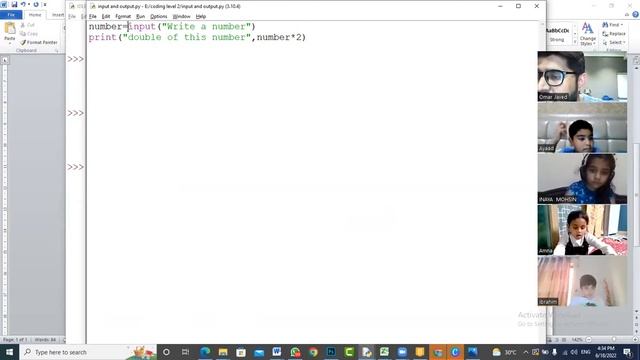The image size is (640, 360).
Task: Launch Microsoft Edge from taskbar
Action: (x=205, y=352)
